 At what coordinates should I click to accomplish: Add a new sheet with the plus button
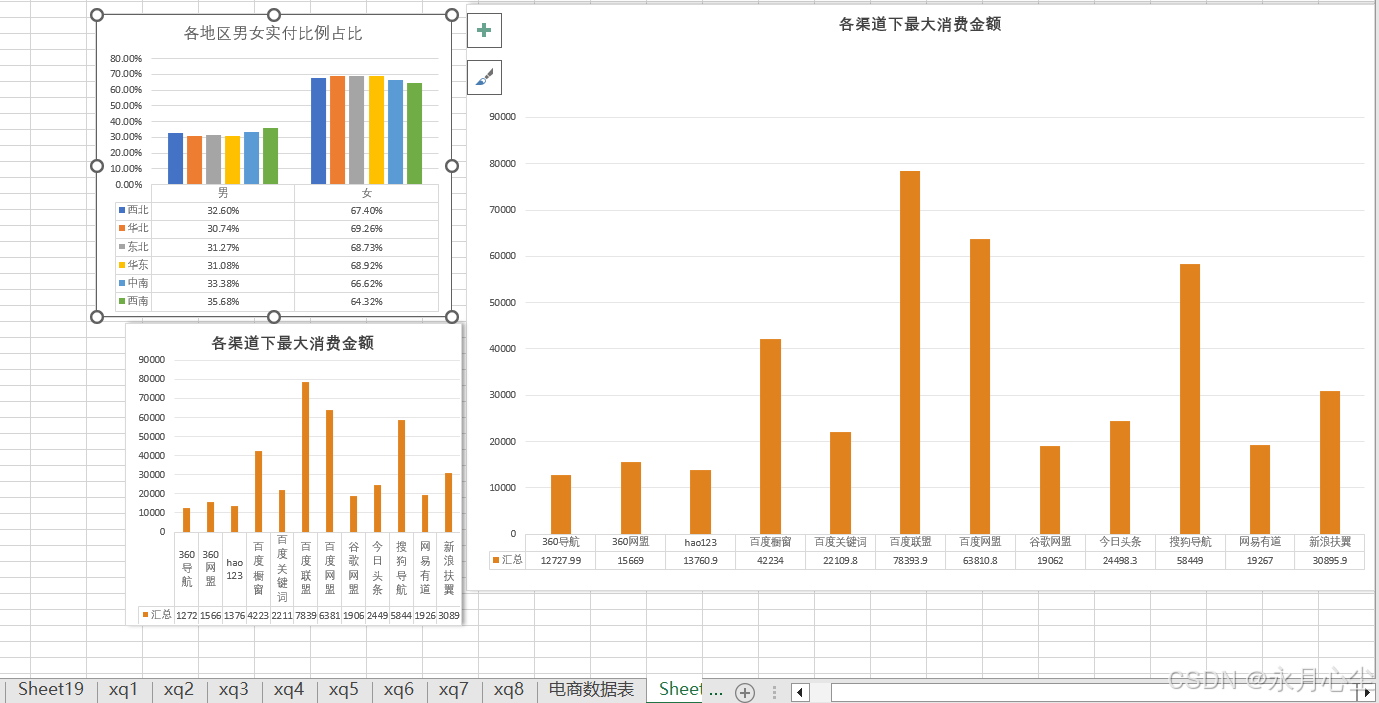[745, 692]
